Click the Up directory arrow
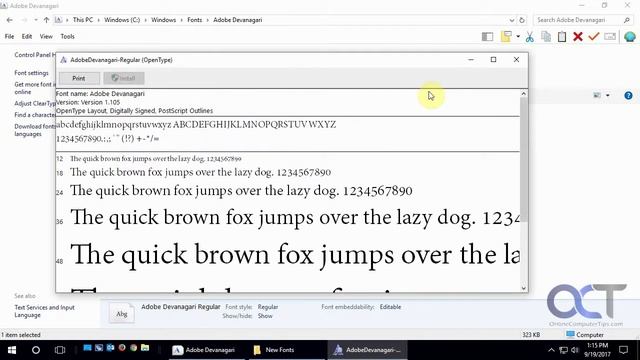The width and height of the screenshot is (640, 360). click(x=46, y=20)
